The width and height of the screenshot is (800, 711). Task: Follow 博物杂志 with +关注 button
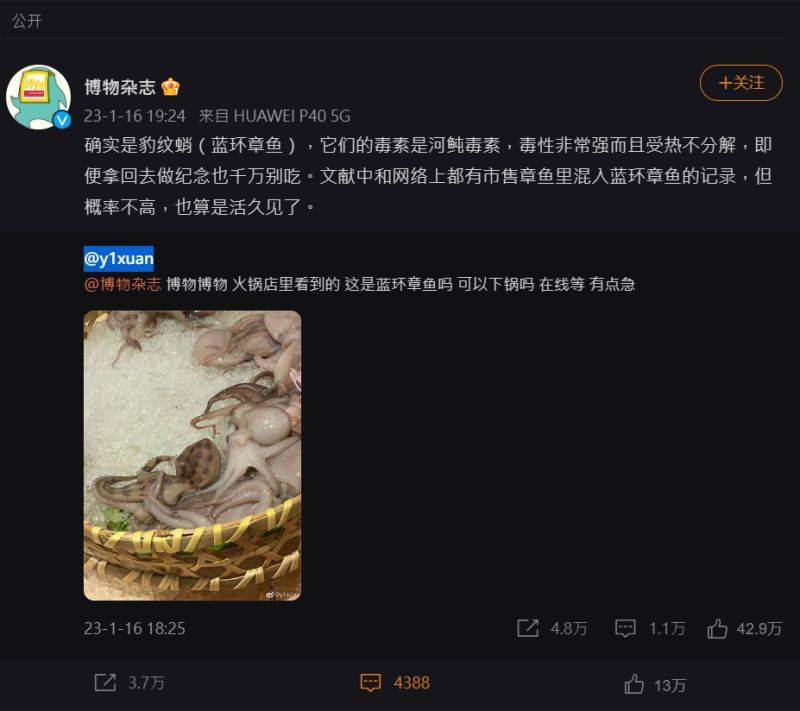point(741,83)
